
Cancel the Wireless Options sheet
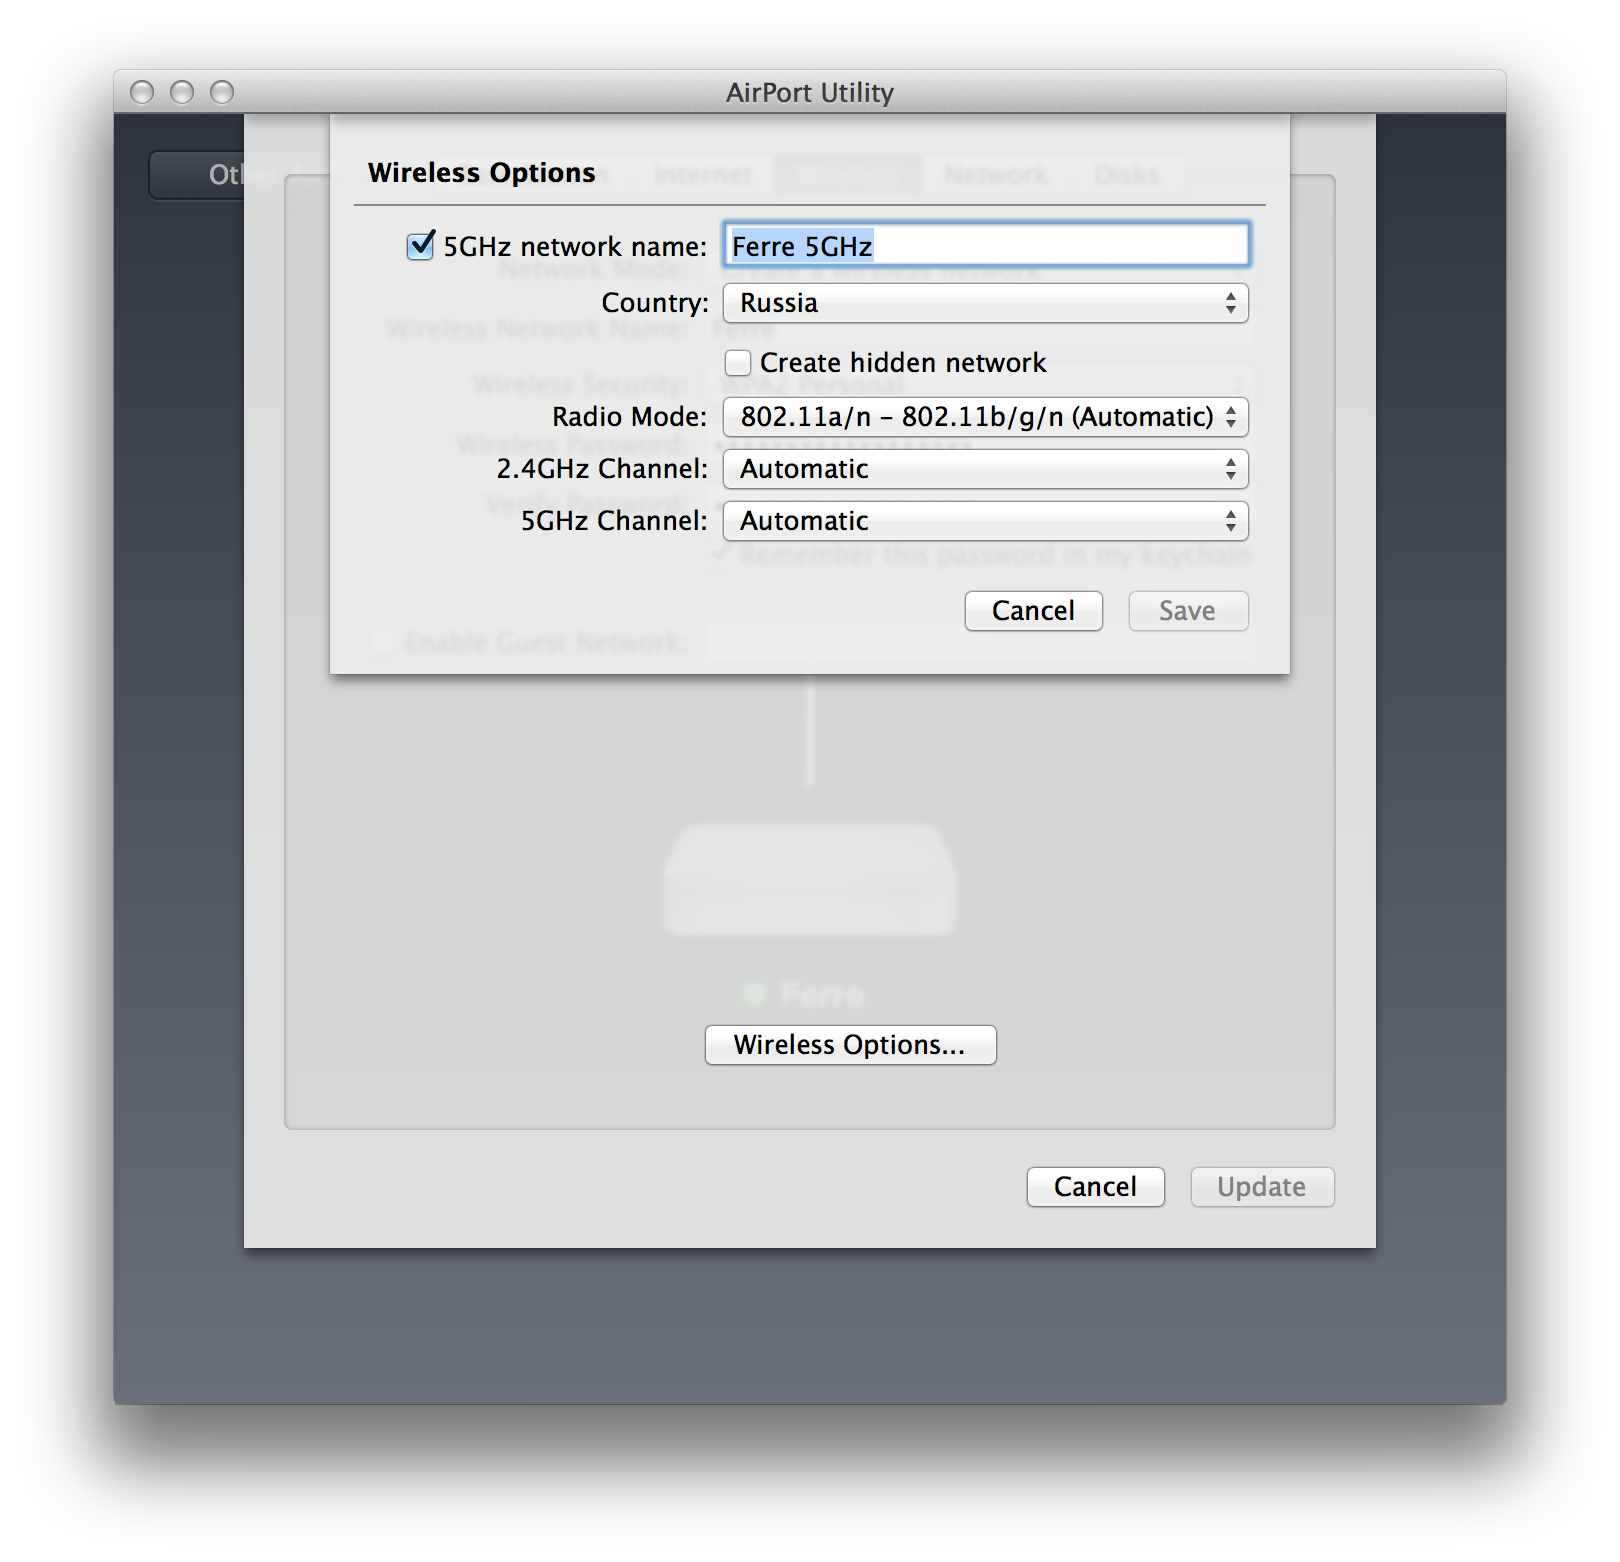click(x=1033, y=611)
